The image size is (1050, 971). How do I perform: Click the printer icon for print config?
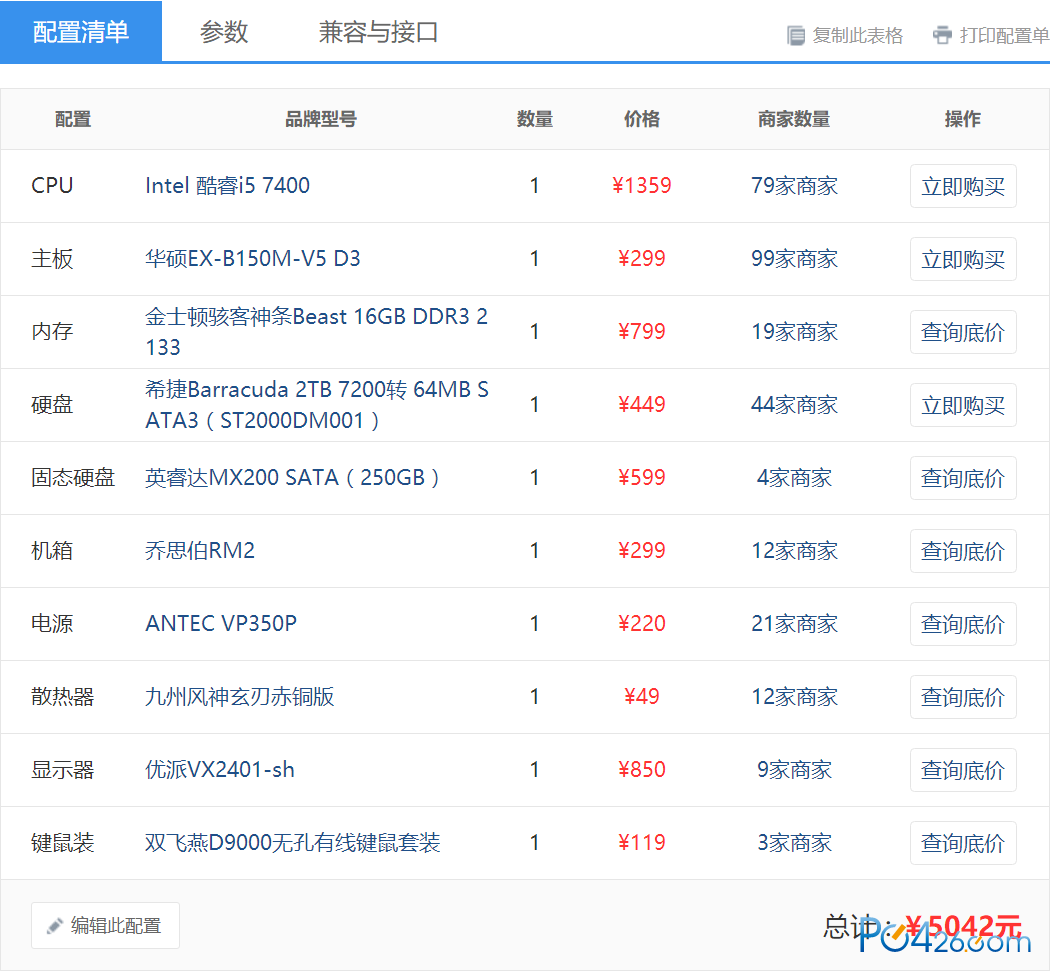click(942, 35)
